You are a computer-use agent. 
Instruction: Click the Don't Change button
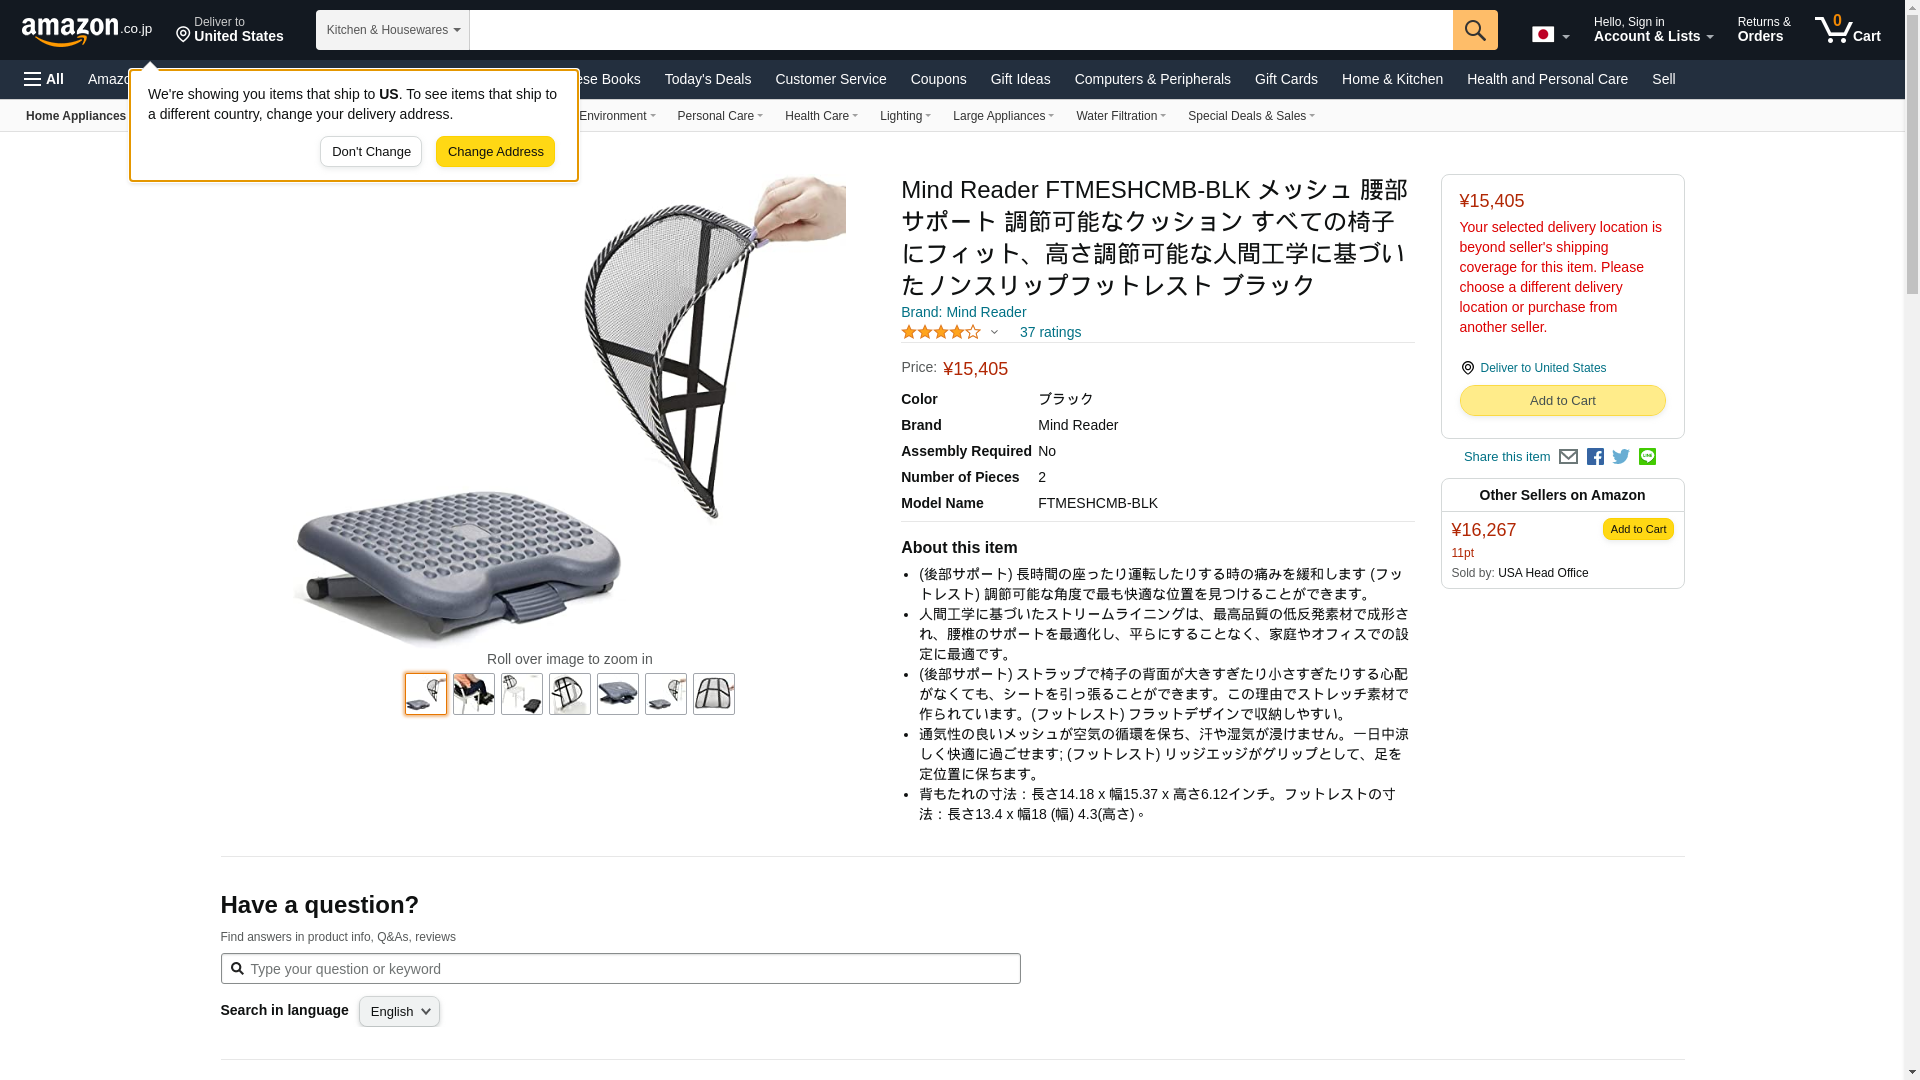pyautogui.click(x=371, y=152)
